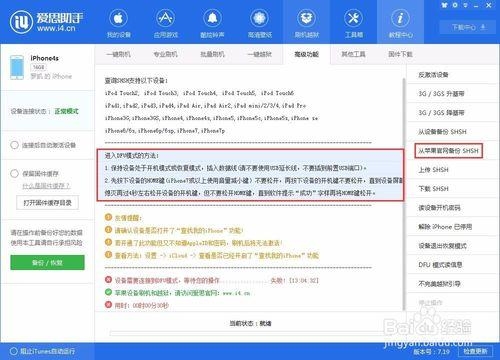Select 读设备开机密码
Viewport: 500px width, 360px height.
439,208
